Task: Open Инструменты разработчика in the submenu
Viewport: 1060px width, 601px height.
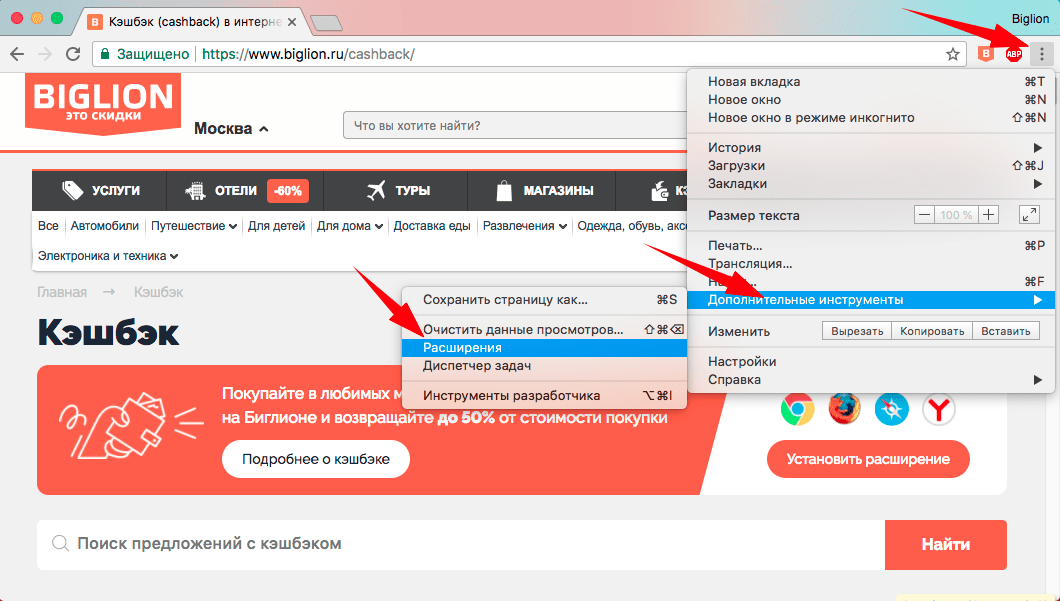Action: (544, 395)
